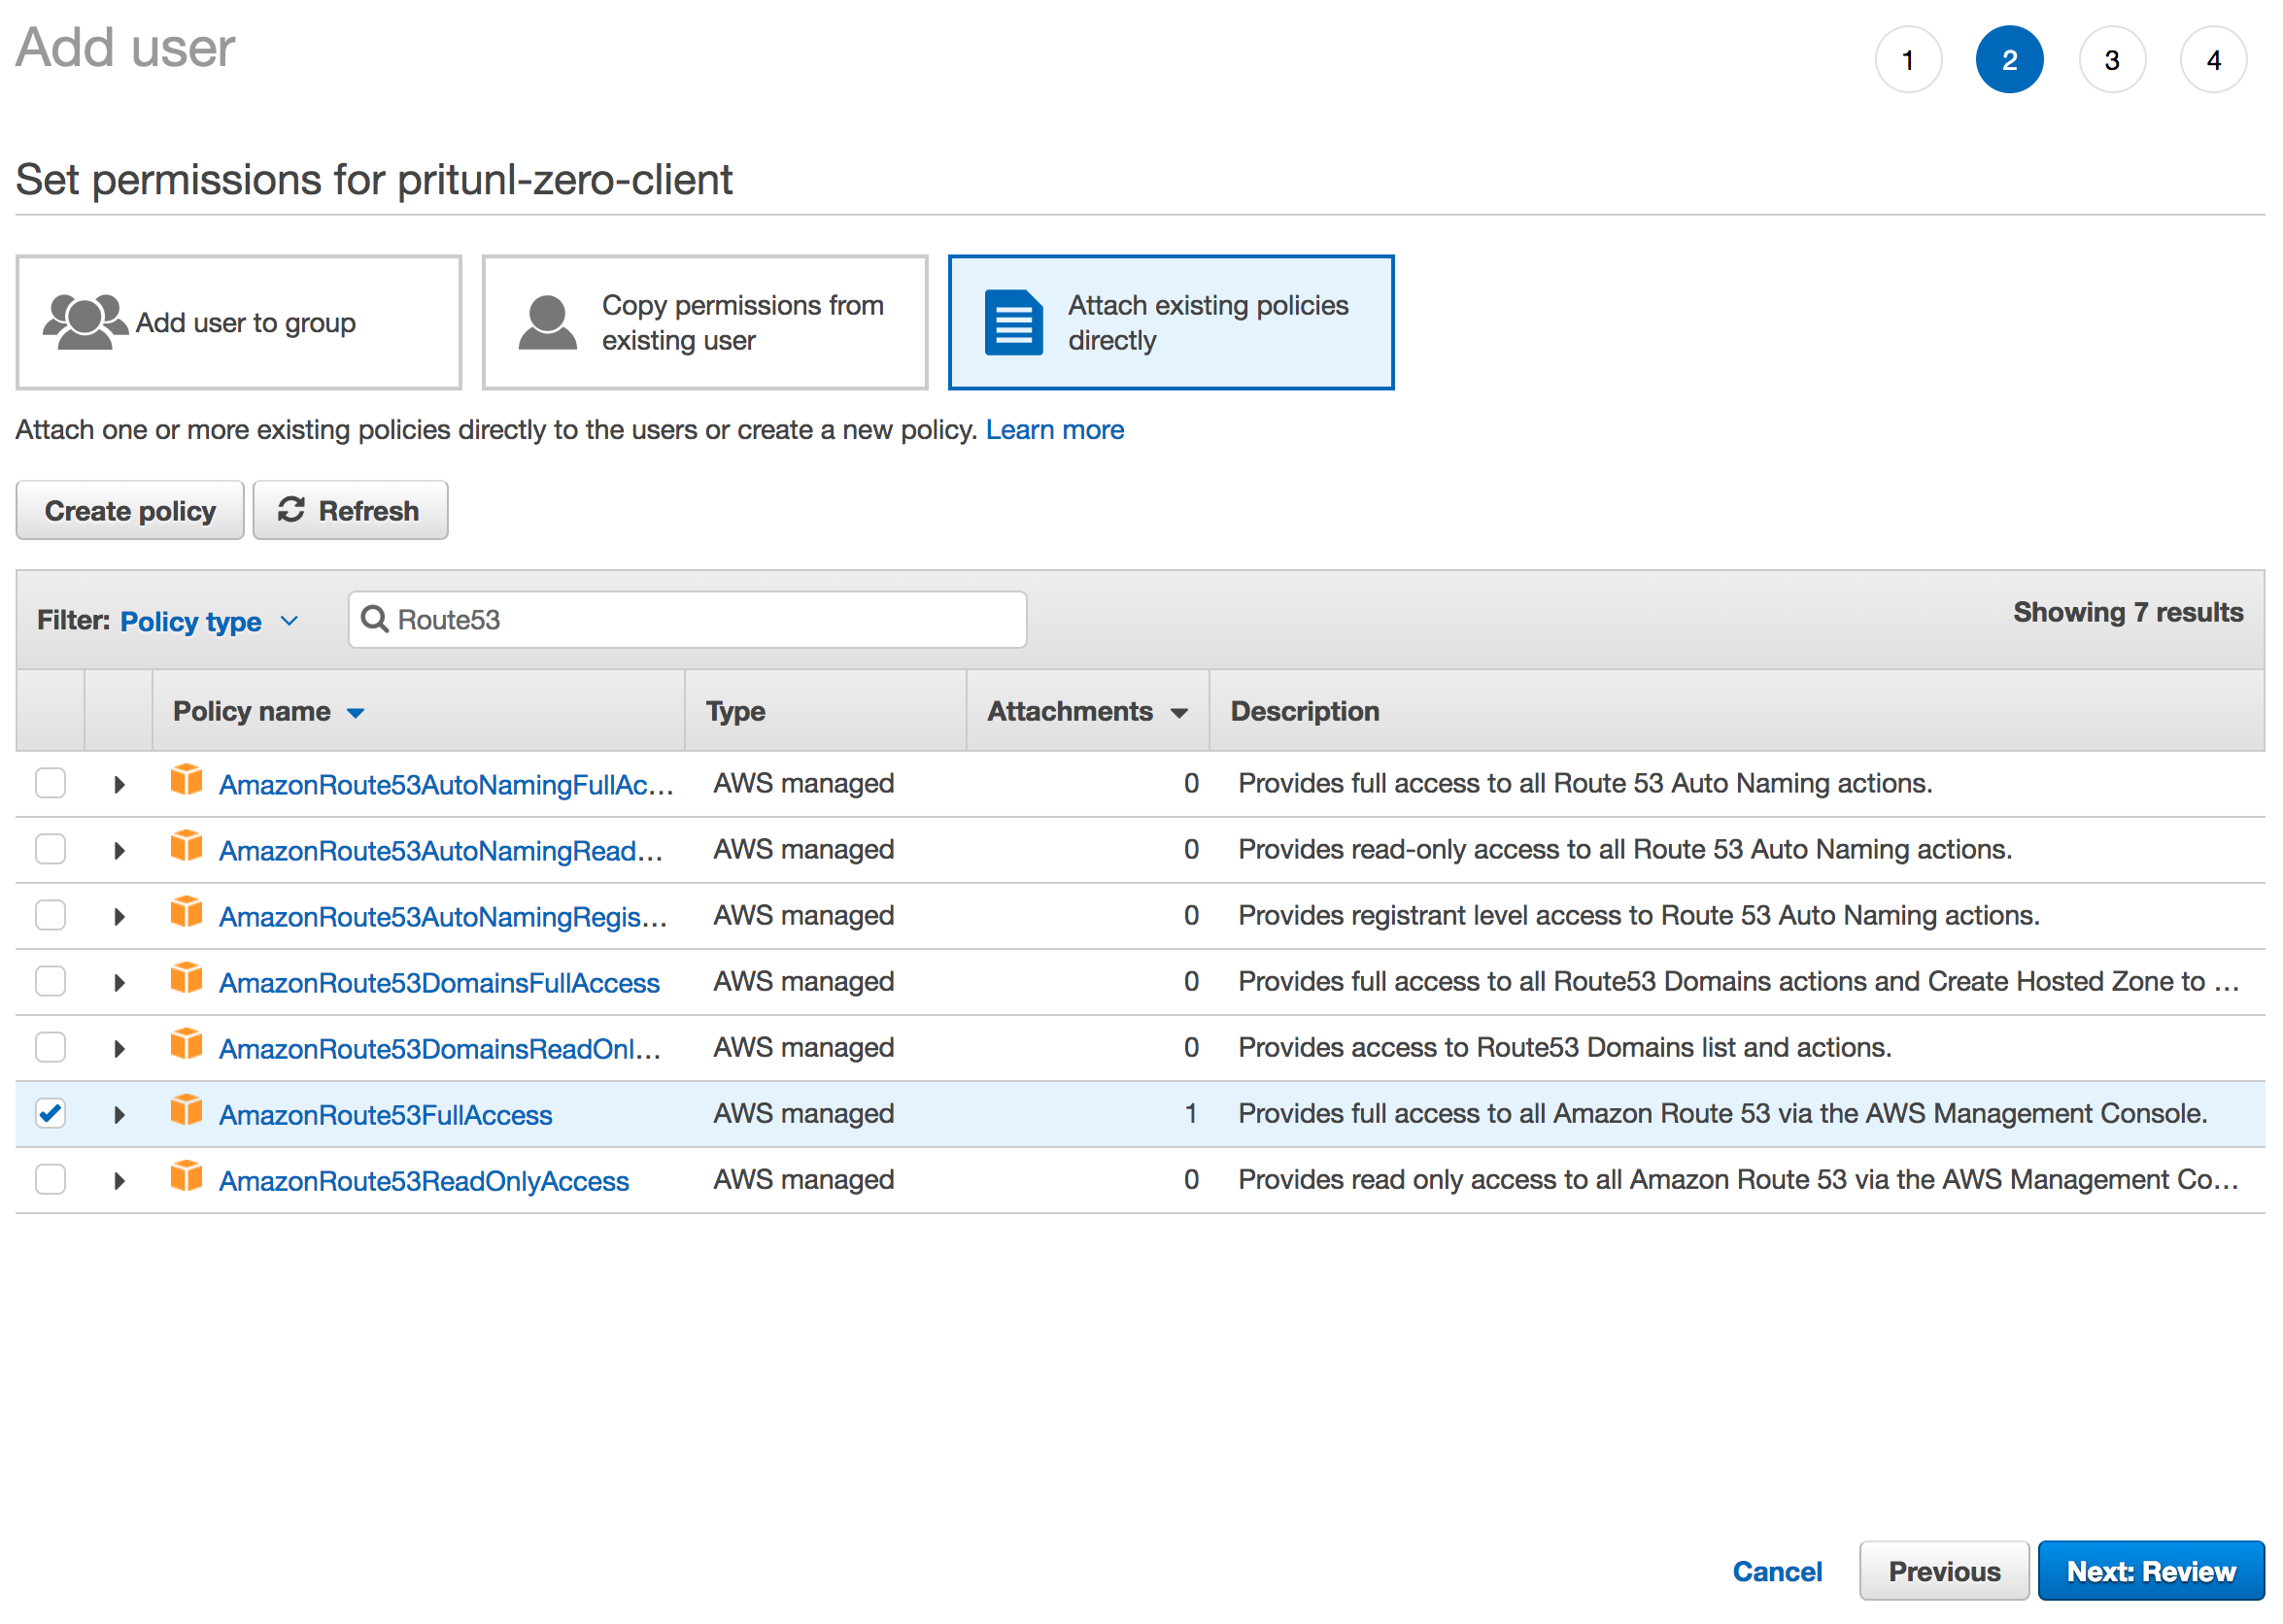Expand the AmazonRoute53DomainsFullAccess row details

tap(119, 983)
